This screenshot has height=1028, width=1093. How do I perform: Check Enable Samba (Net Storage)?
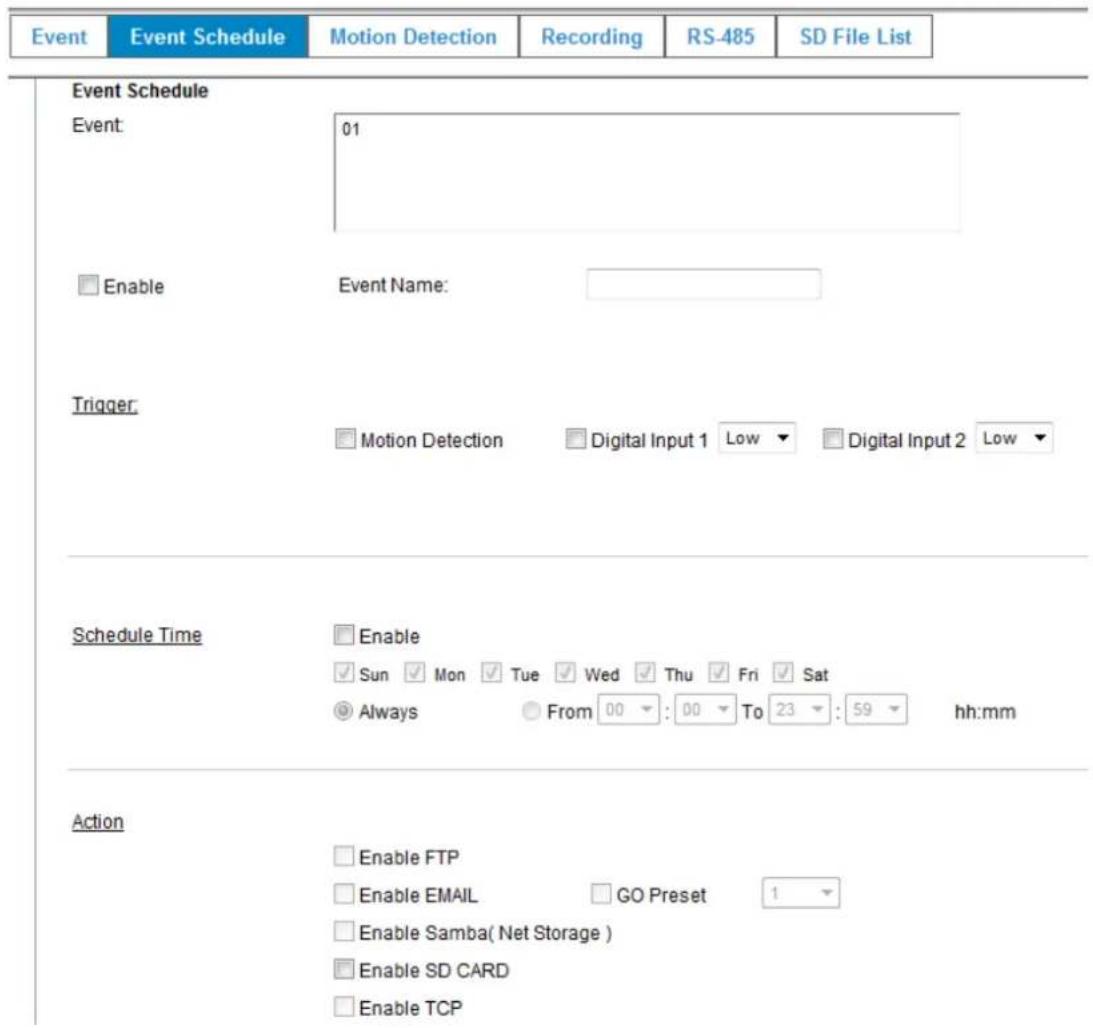(344, 931)
